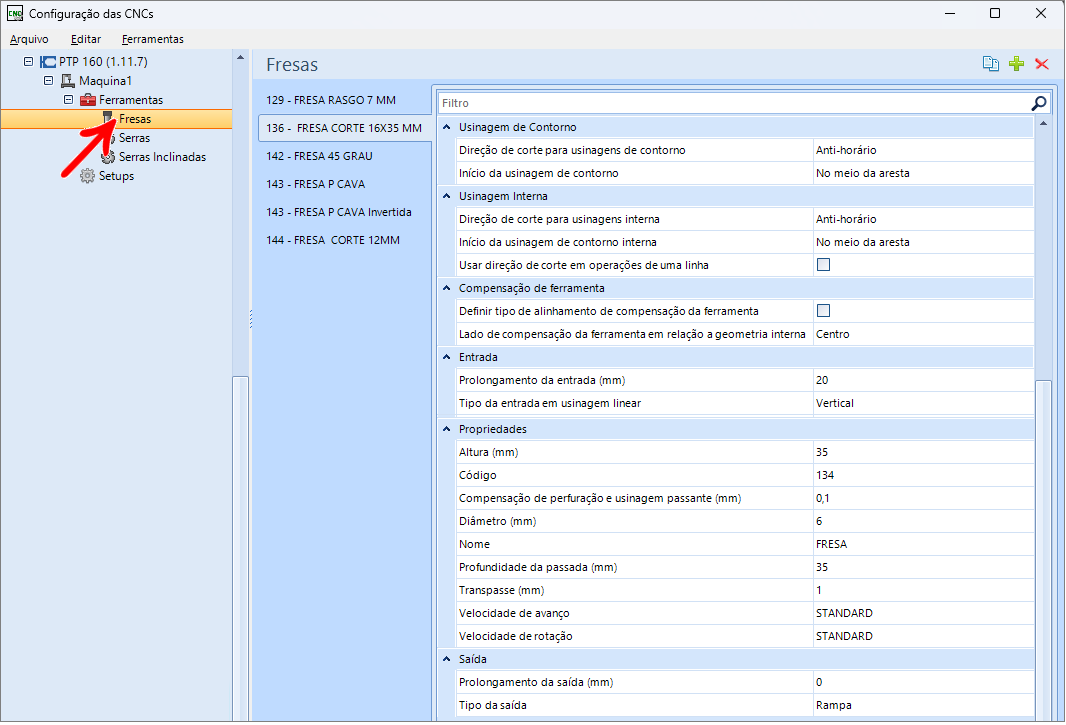Click the Serras Inclinadas saw icon

tap(107, 157)
